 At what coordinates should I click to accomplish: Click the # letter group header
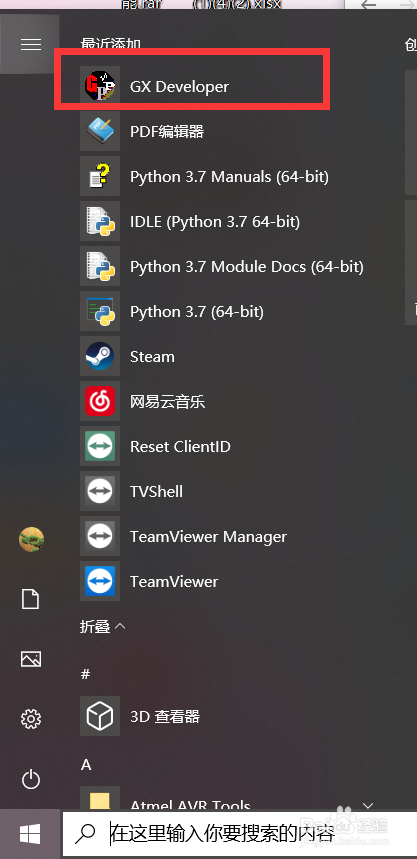click(x=85, y=674)
